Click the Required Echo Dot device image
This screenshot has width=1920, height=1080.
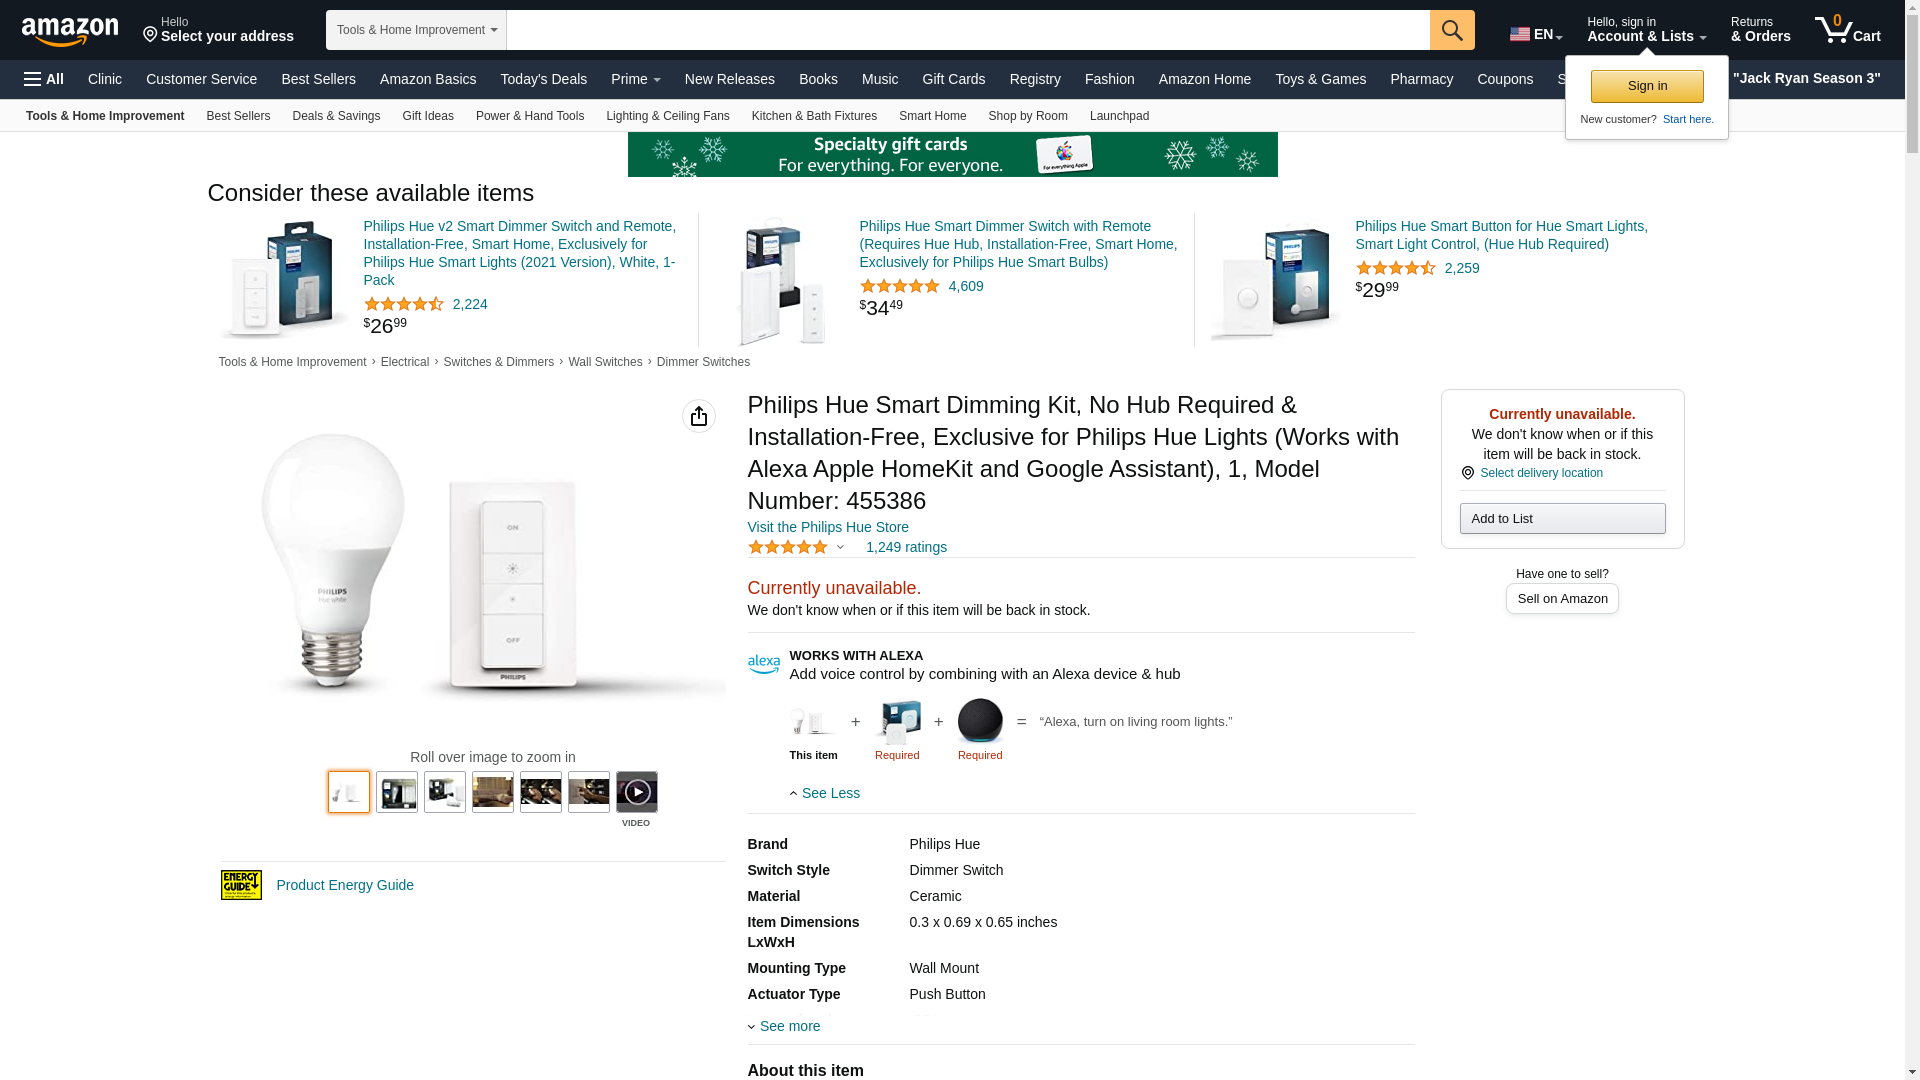click(980, 720)
